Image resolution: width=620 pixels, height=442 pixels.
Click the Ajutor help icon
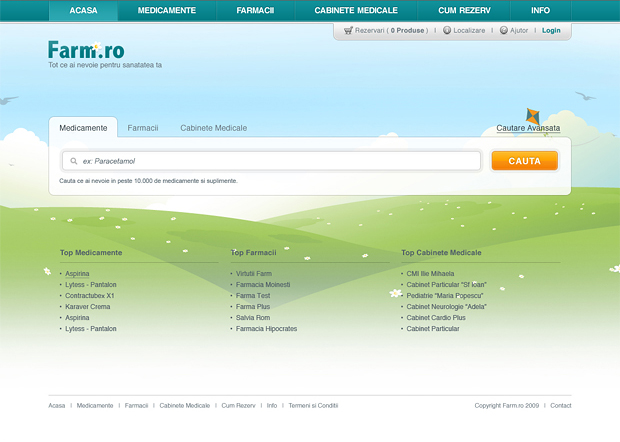[x=503, y=31]
